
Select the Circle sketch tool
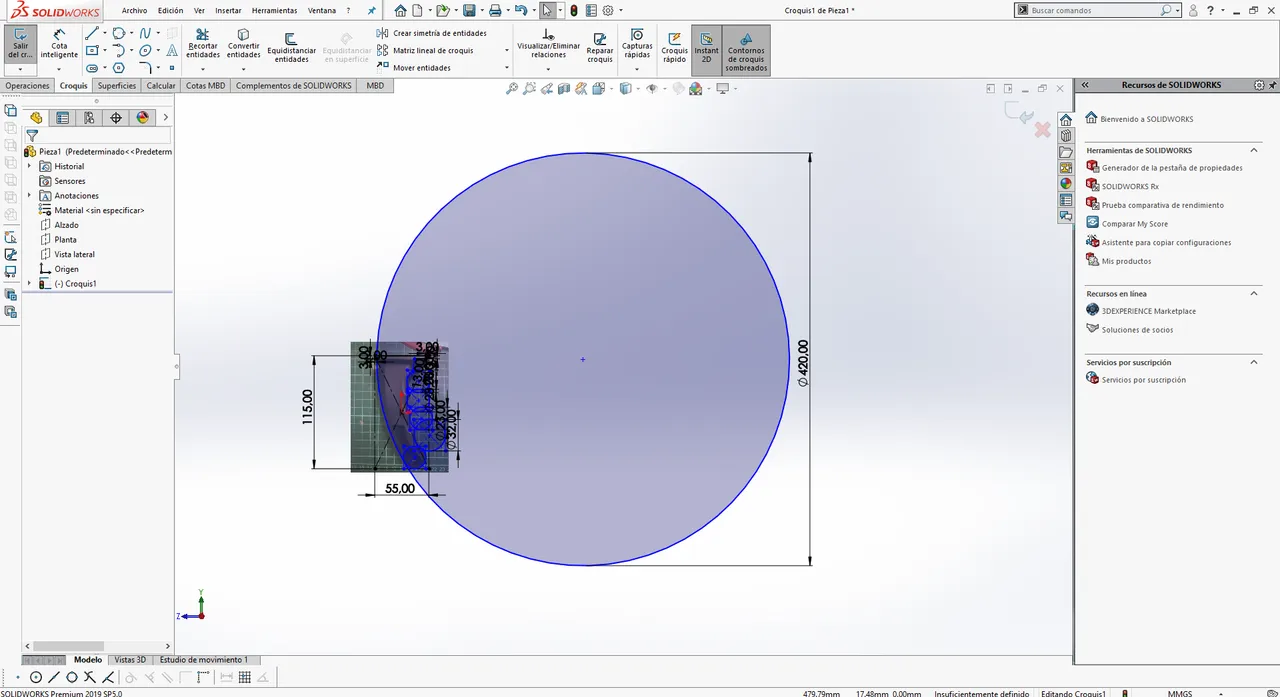(118, 33)
